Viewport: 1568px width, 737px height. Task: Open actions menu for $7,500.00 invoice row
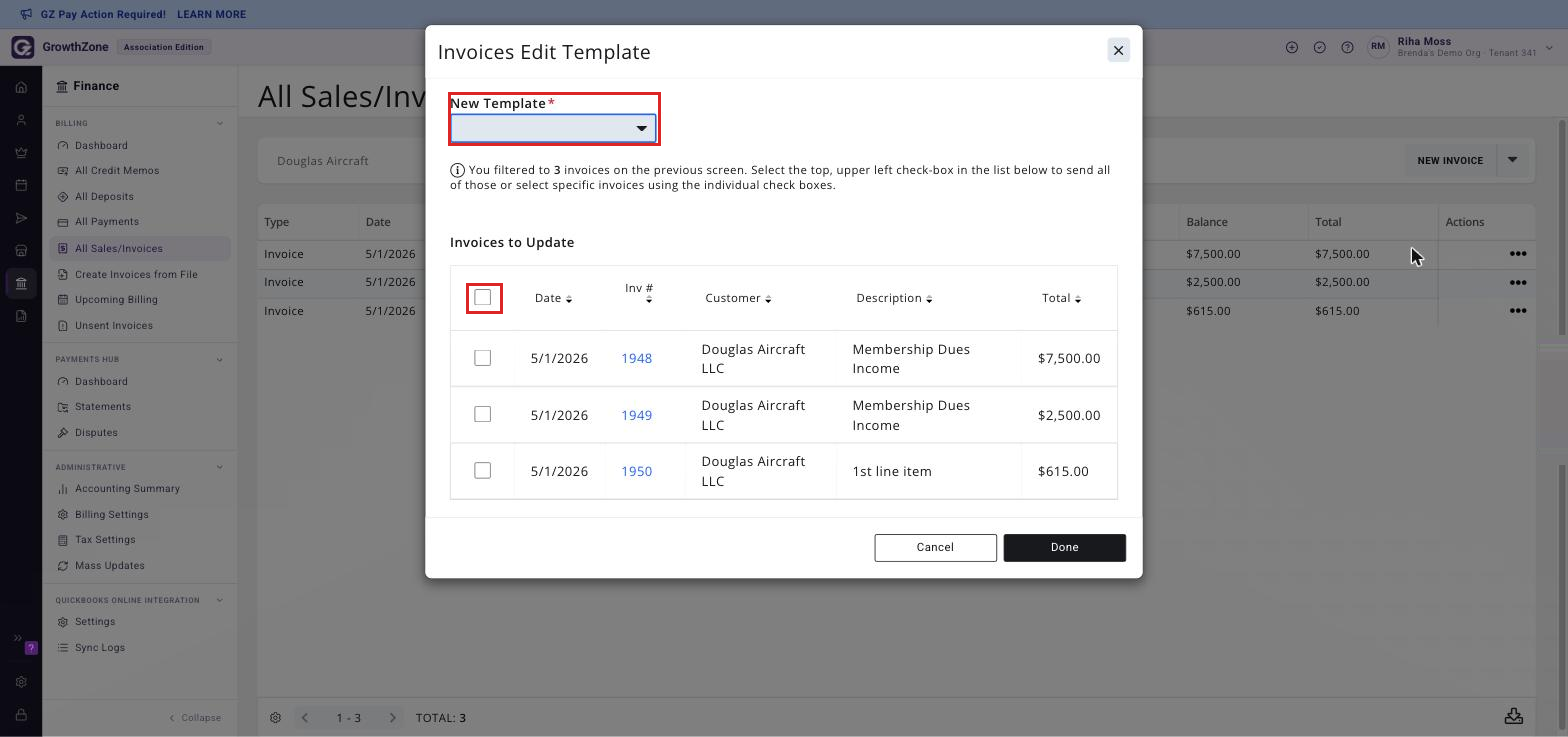1517,254
